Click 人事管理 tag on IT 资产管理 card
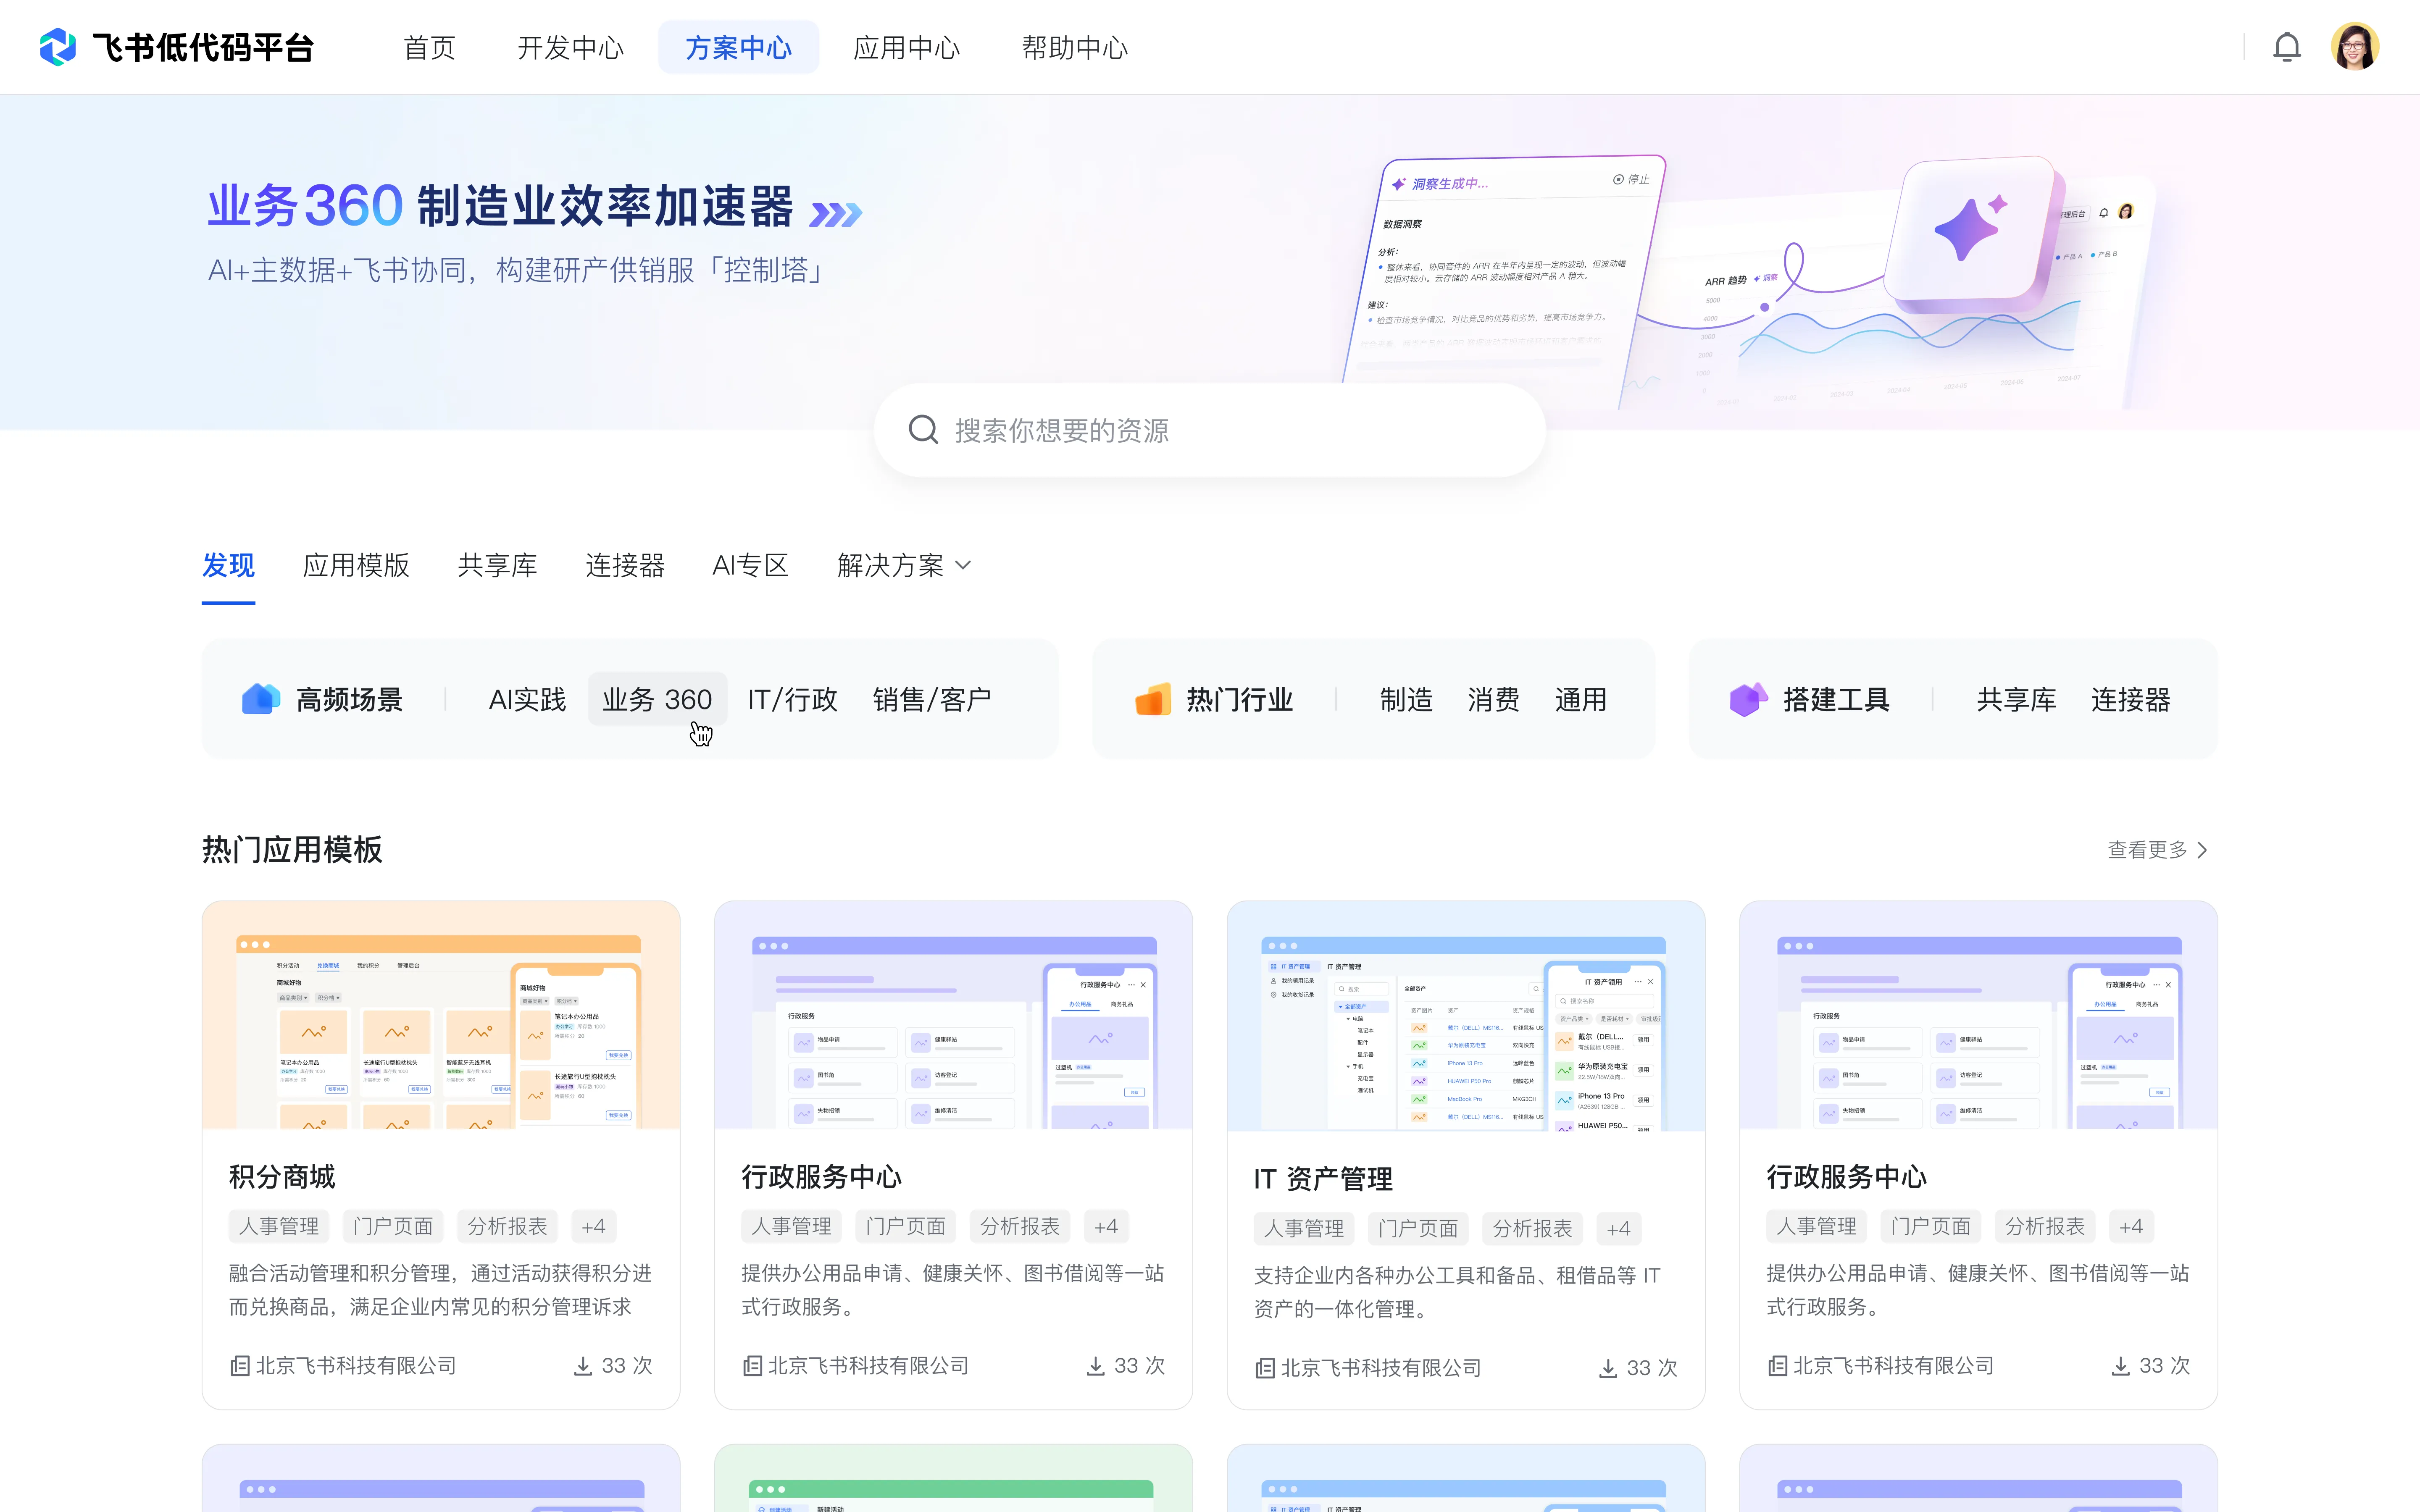Image resolution: width=2420 pixels, height=1512 pixels. coord(1304,1228)
